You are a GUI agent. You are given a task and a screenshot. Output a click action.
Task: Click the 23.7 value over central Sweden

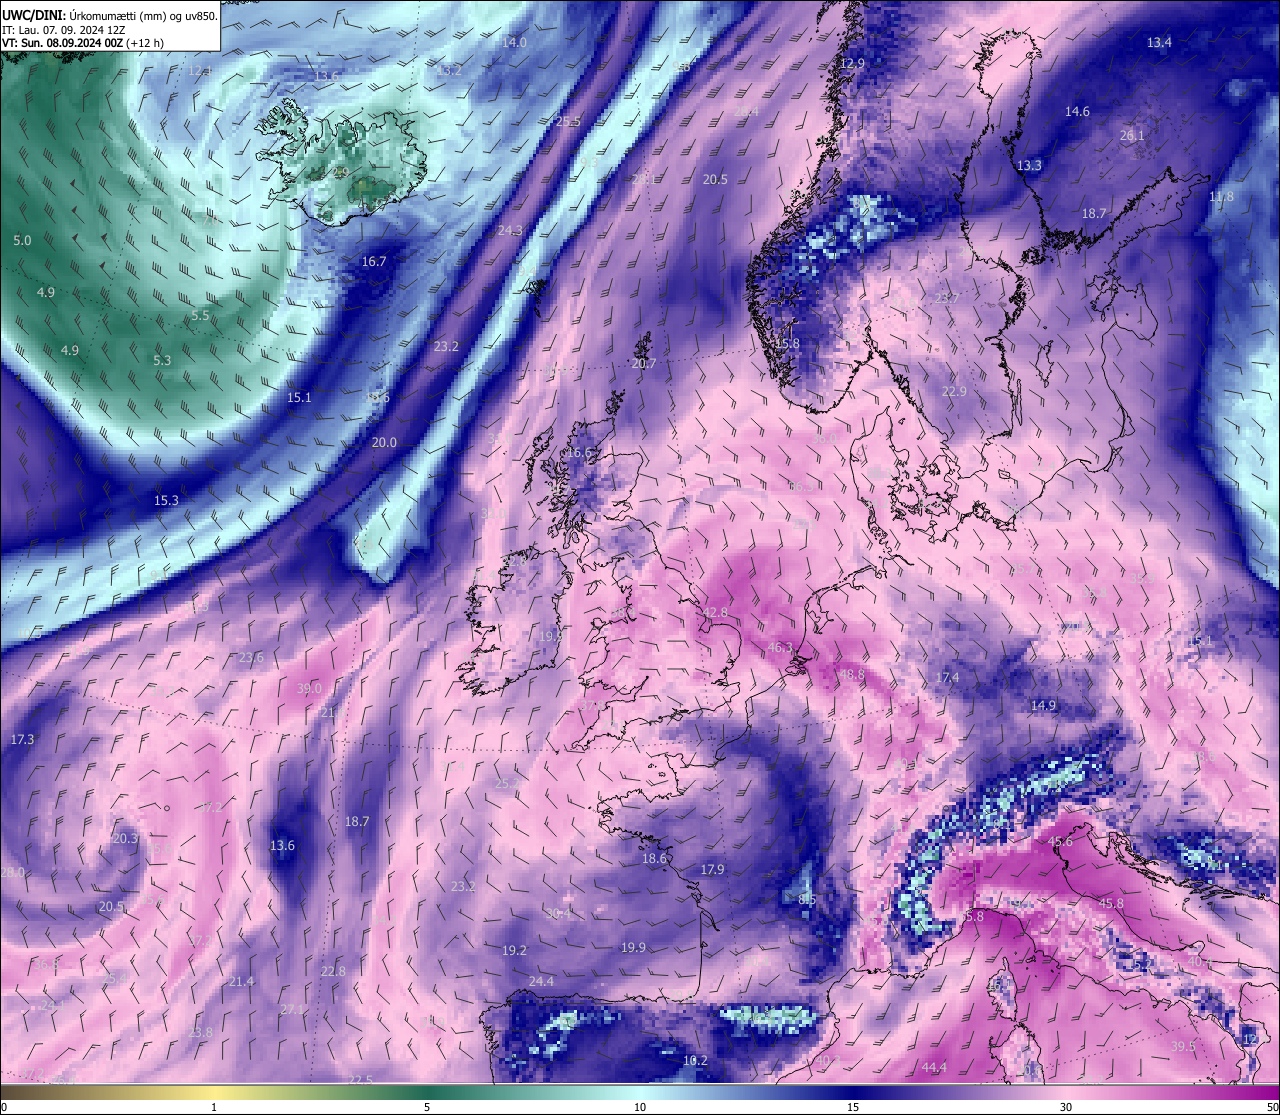coord(946,299)
